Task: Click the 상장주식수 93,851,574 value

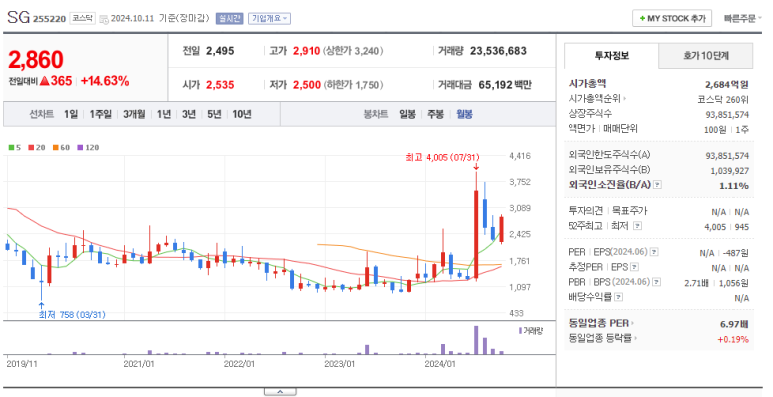Action: click(x=727, y=114)
